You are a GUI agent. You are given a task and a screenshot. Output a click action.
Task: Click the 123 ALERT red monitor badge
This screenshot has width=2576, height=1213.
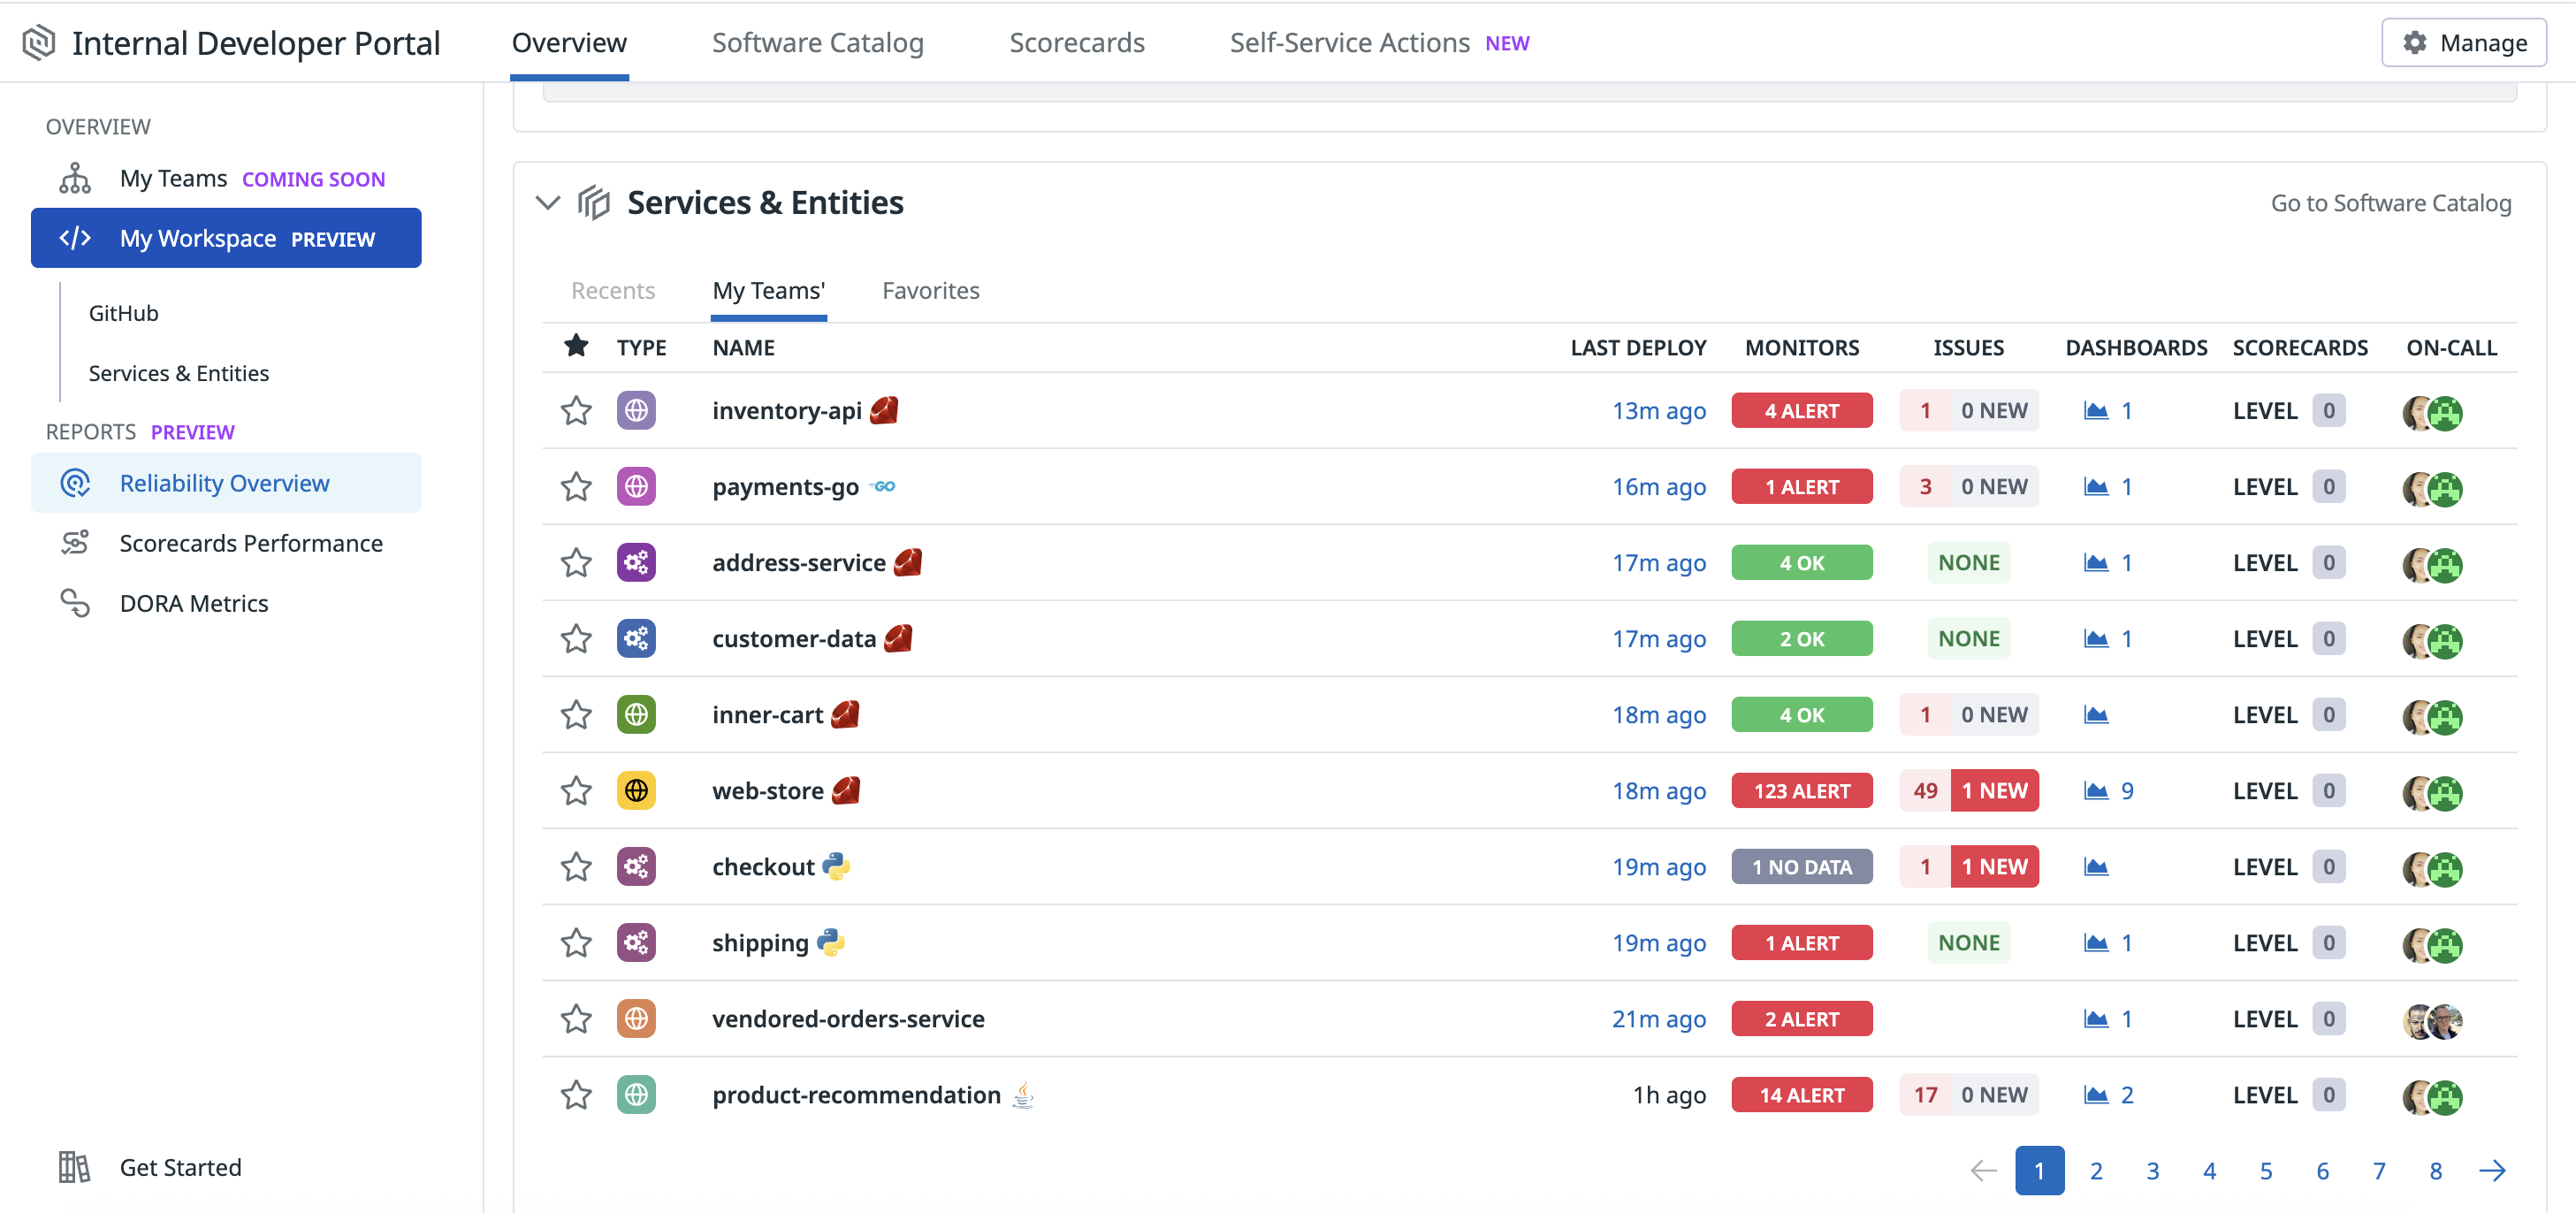(1801, 791)
